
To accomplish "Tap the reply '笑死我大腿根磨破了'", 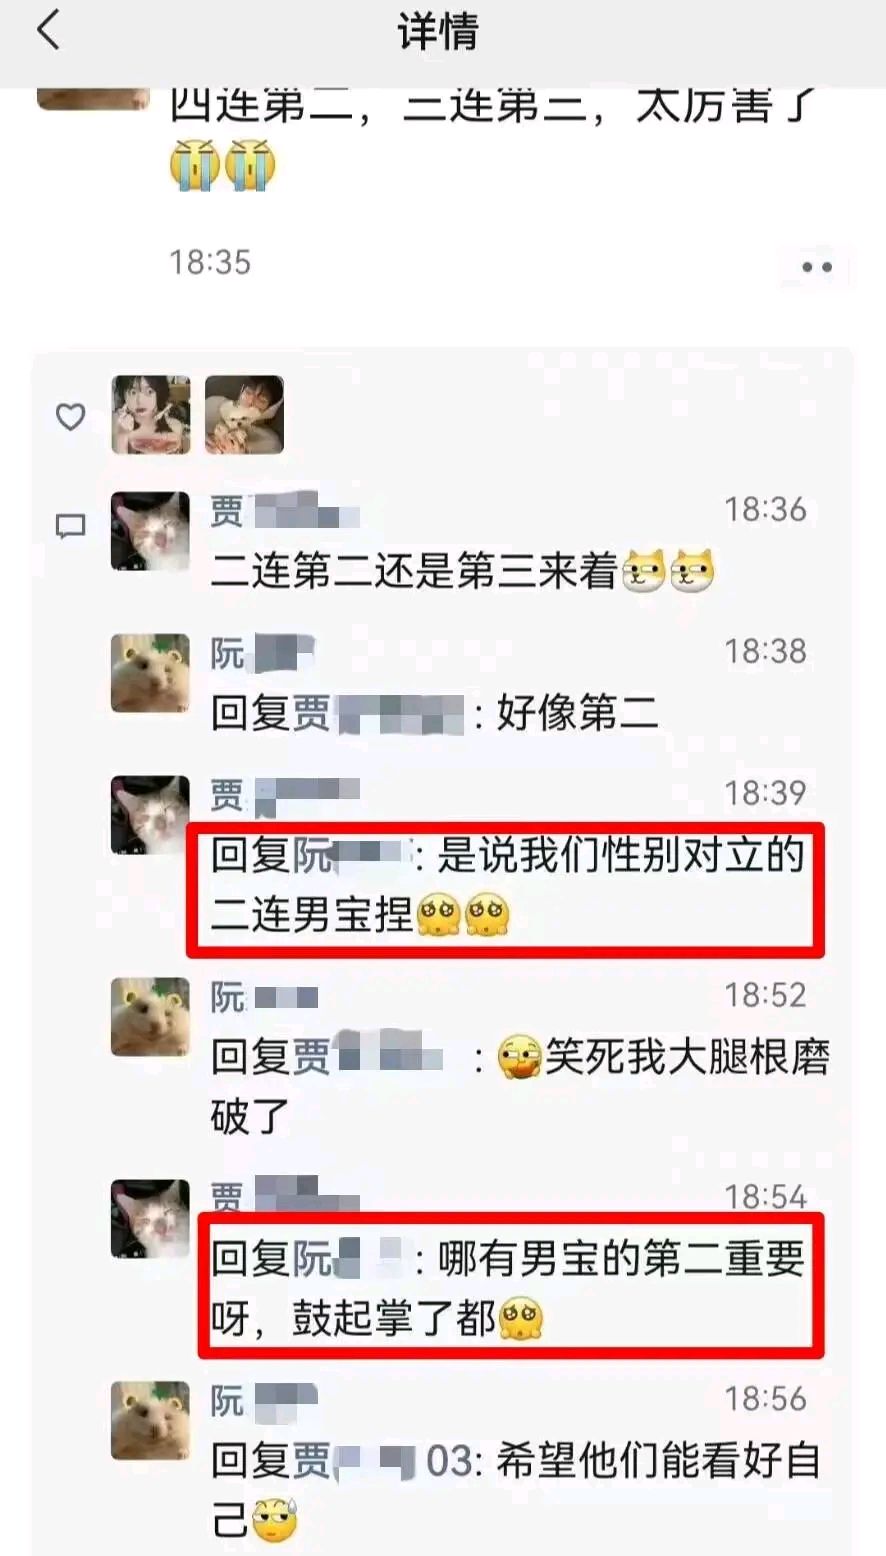I will [520, 1087].
